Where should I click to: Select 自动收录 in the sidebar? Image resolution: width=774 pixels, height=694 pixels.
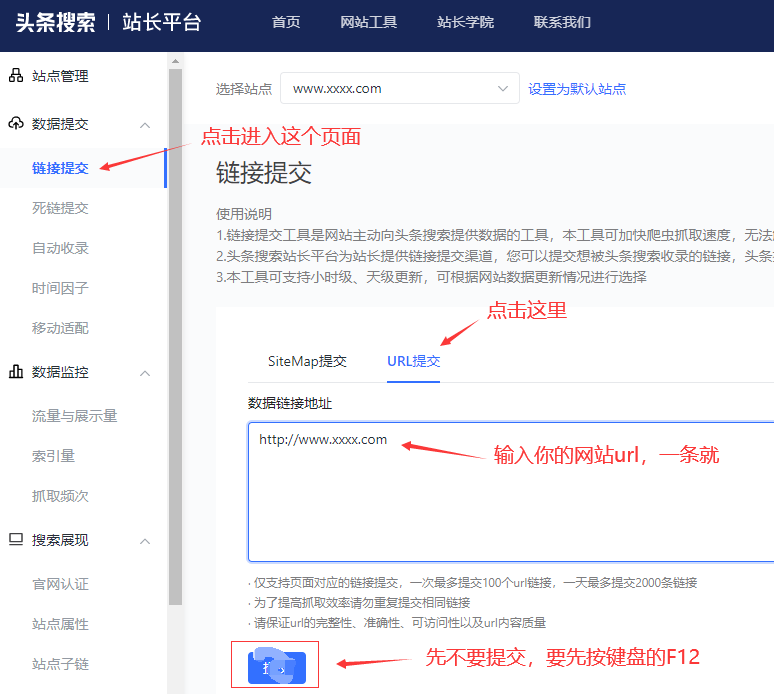60,248
